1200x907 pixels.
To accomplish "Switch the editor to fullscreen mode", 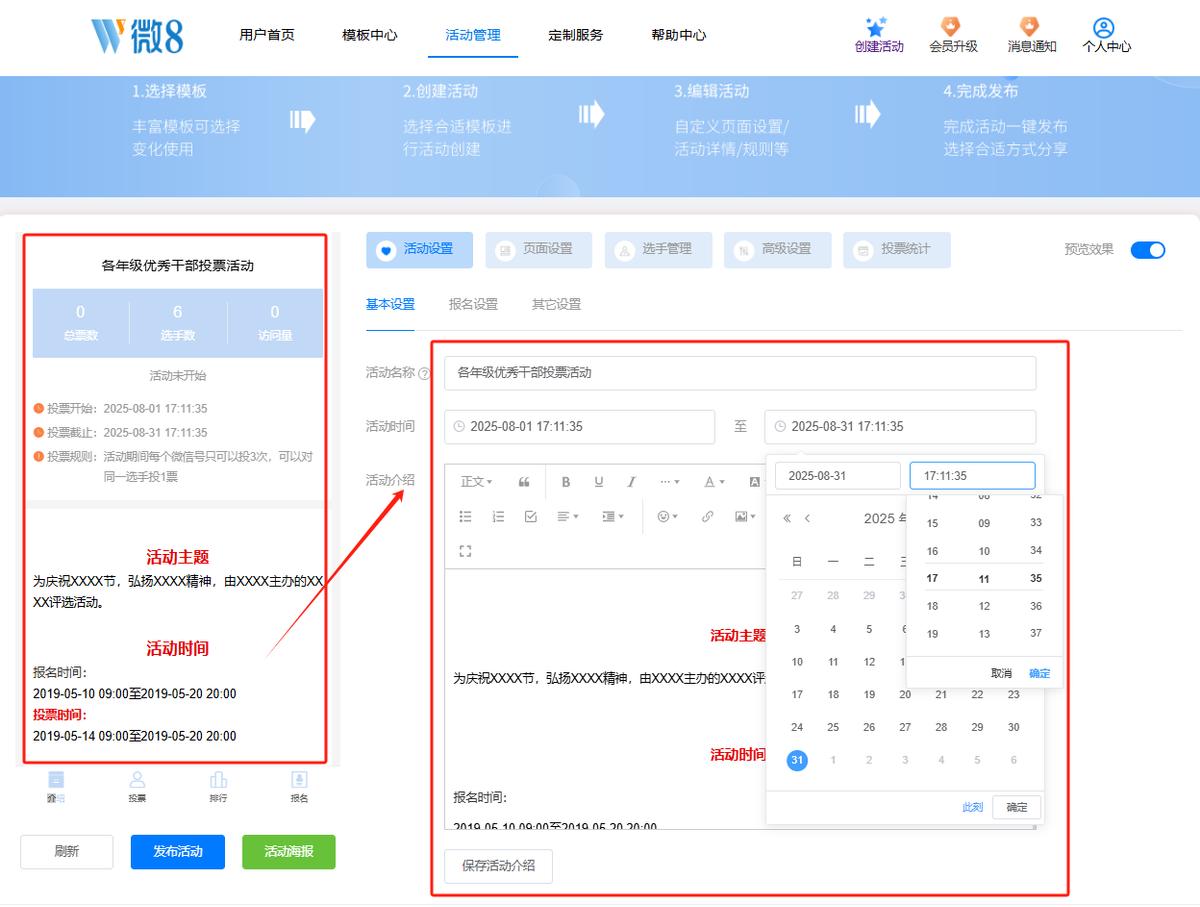I will [x=465, y=551].
